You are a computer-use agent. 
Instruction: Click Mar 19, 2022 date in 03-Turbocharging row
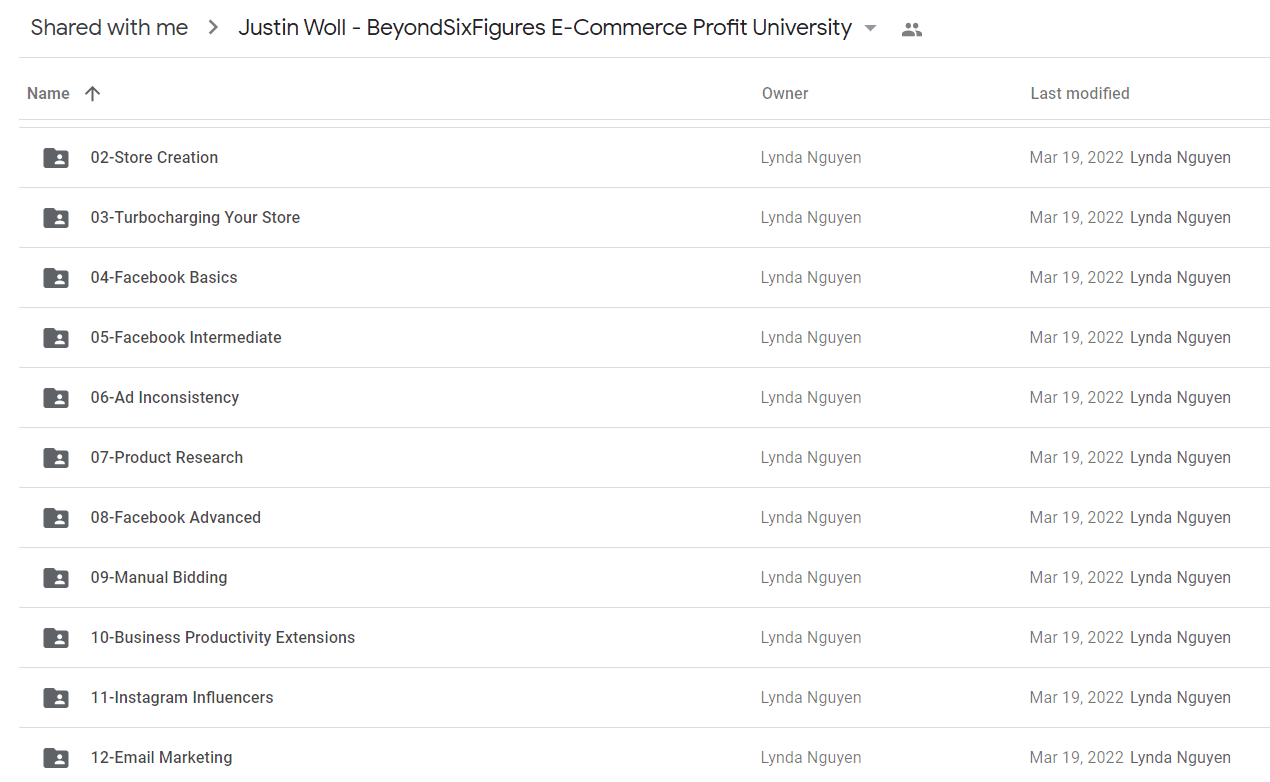(x=1077, y=218)
